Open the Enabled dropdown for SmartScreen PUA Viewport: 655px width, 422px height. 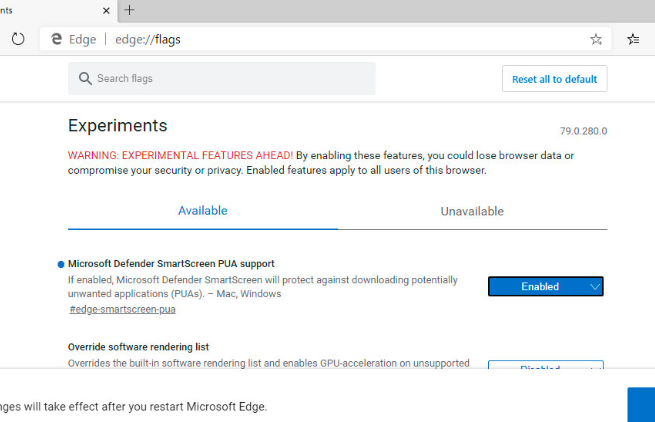[546, 286]
